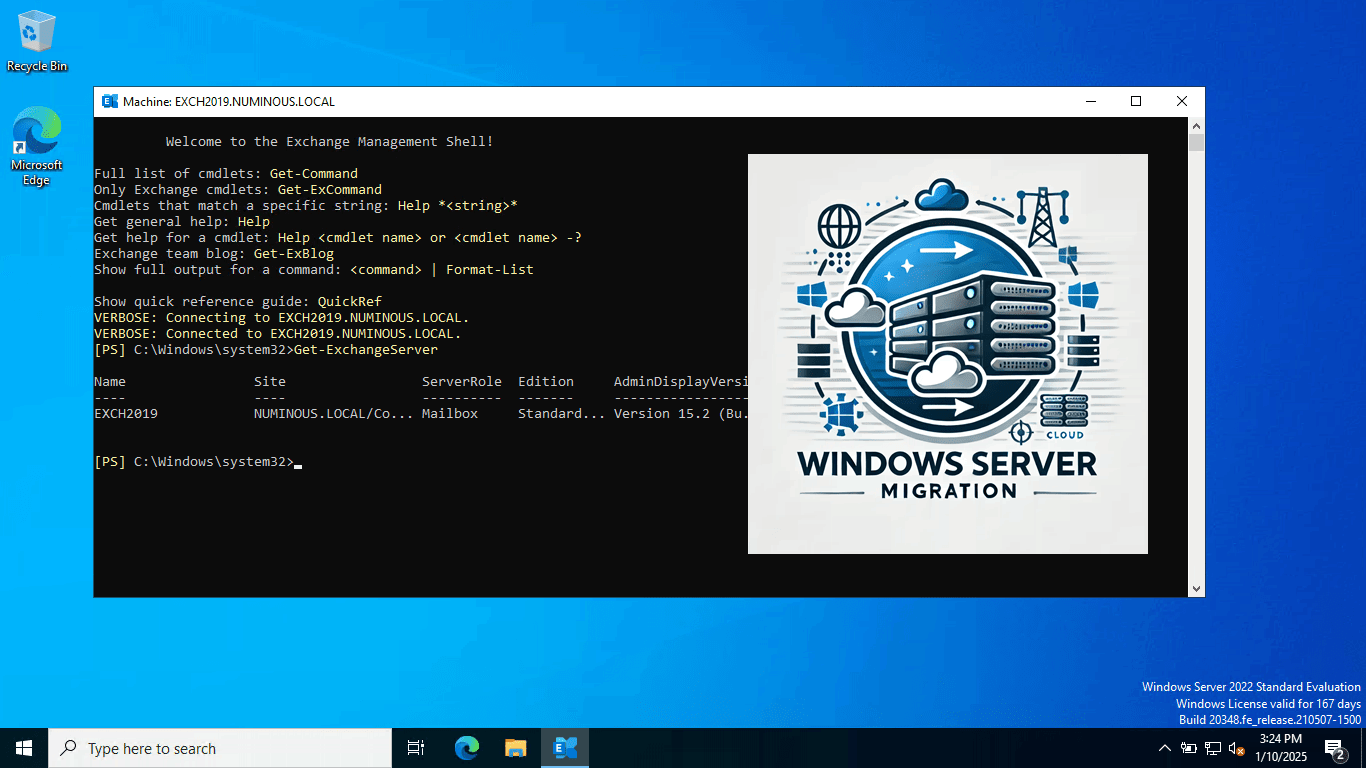Click the QuickRef text in the shell
Viewport: 1366px width, 768px height.
(x=350, y=302)
